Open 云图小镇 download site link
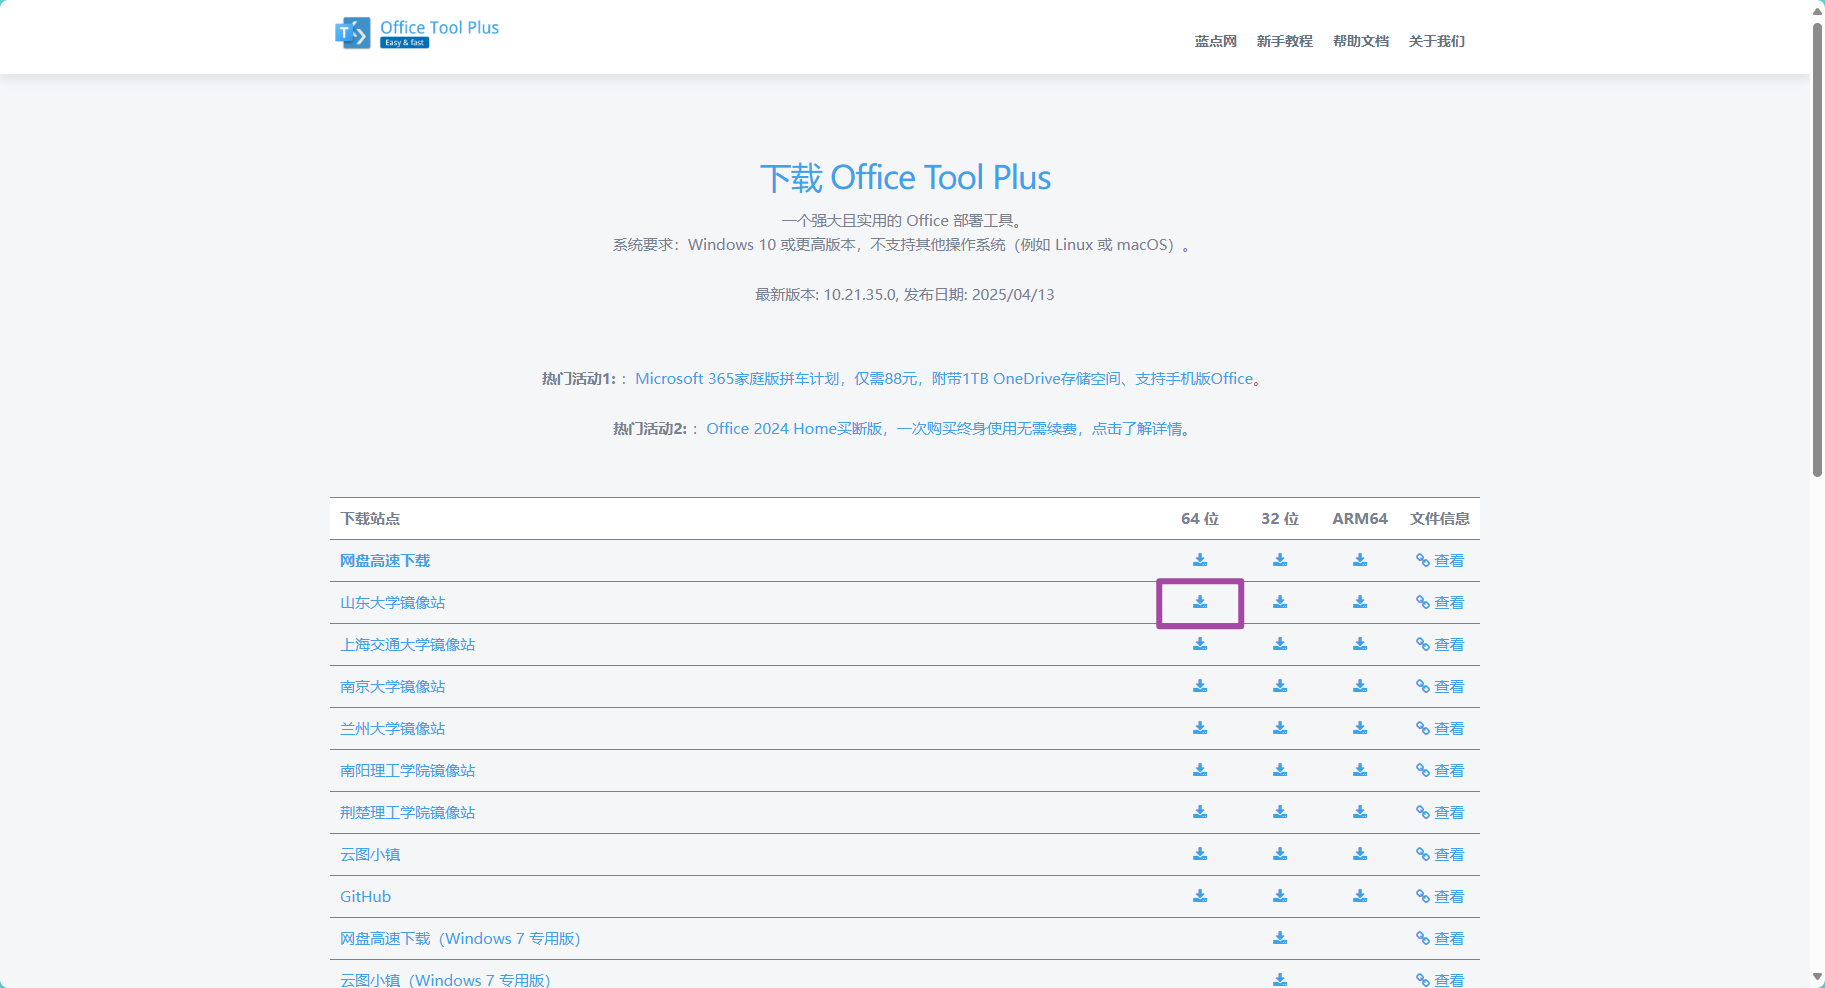 (370, 855)
